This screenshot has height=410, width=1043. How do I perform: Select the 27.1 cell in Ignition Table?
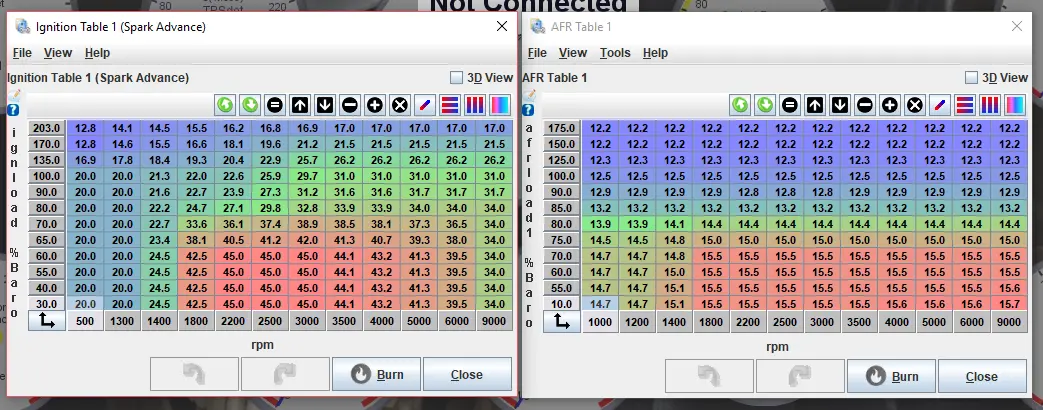click(x=233, y=208)
